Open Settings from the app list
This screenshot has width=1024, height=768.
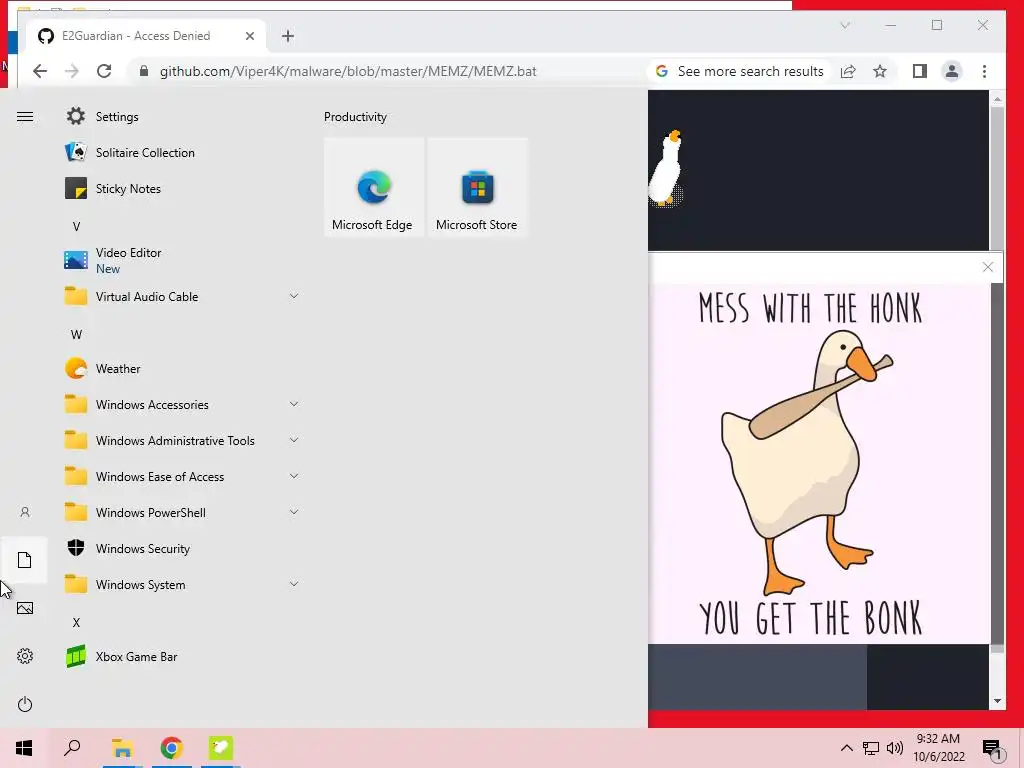coord(183,117)
